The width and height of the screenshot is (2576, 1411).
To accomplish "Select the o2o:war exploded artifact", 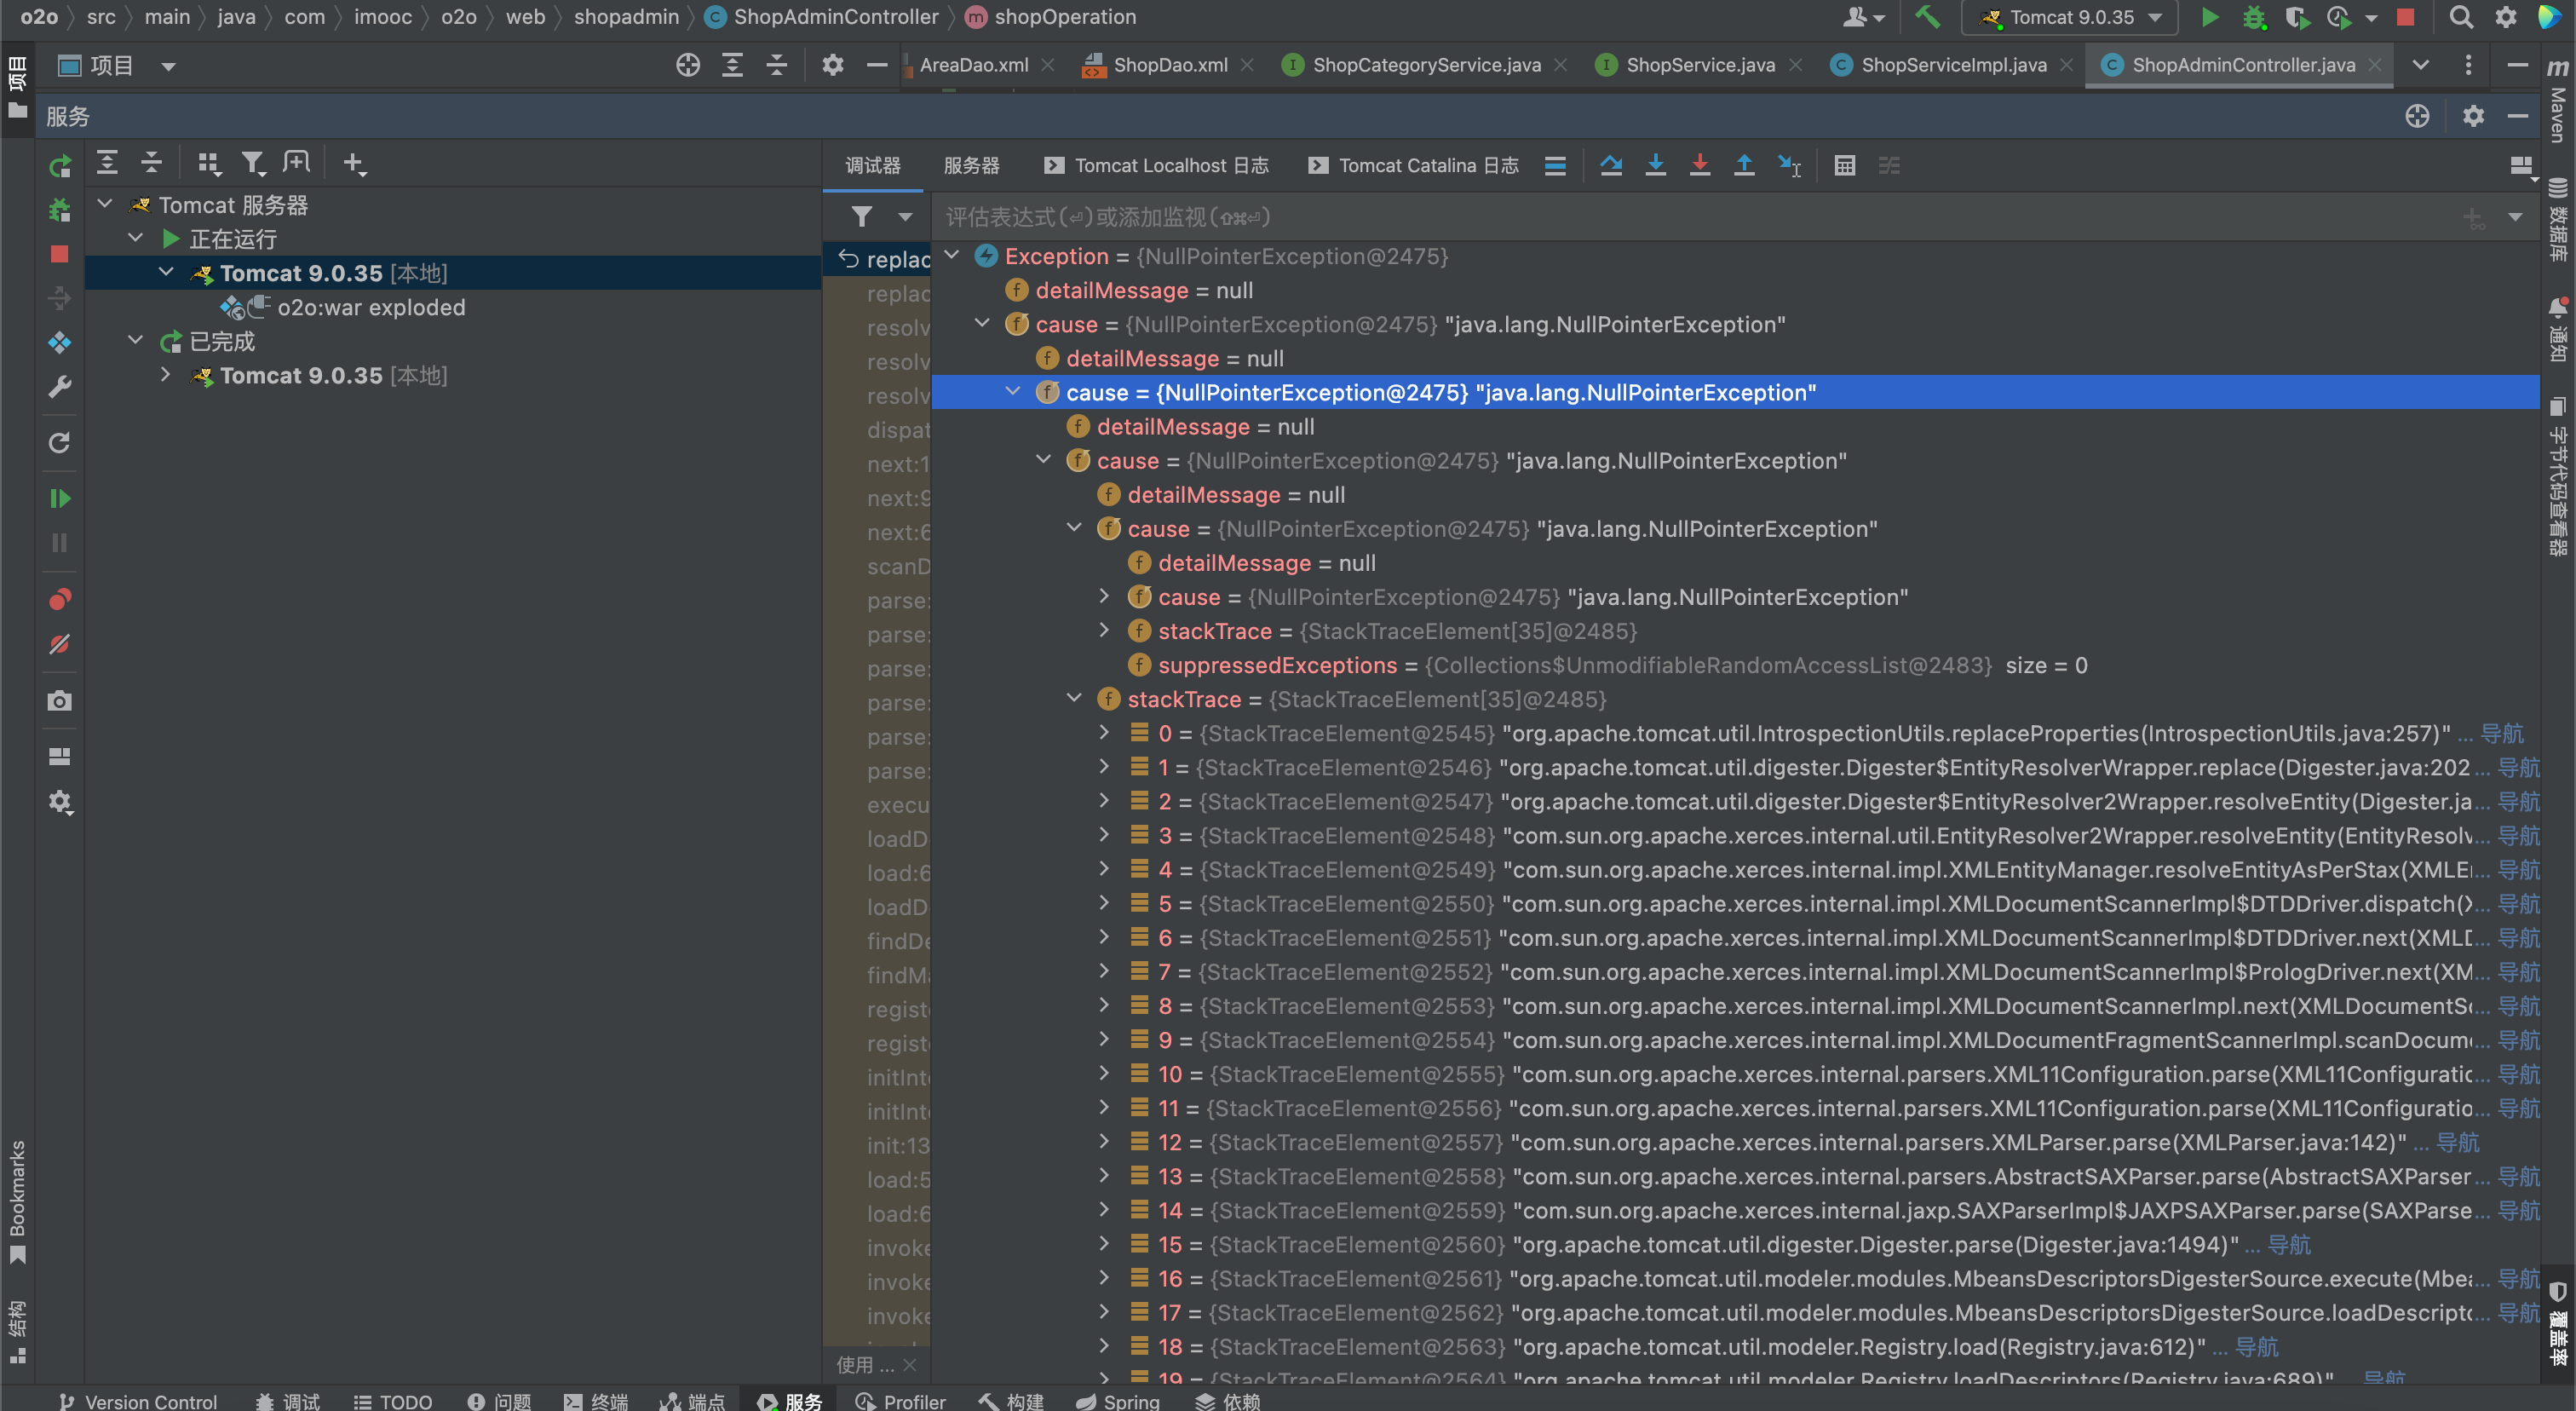I will pyautogui.click(x=371, y=307).
